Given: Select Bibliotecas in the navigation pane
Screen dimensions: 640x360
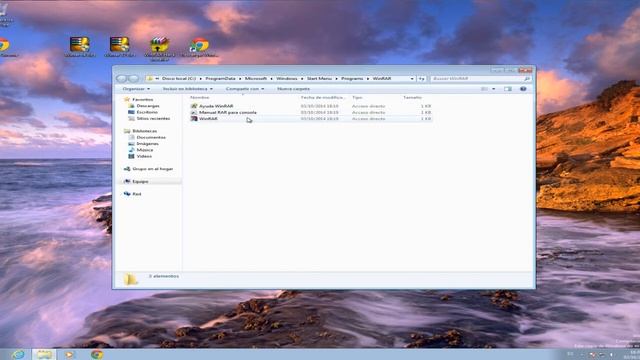Looking at the screenshot, I should pyautogui.click(x=144, y=131).
